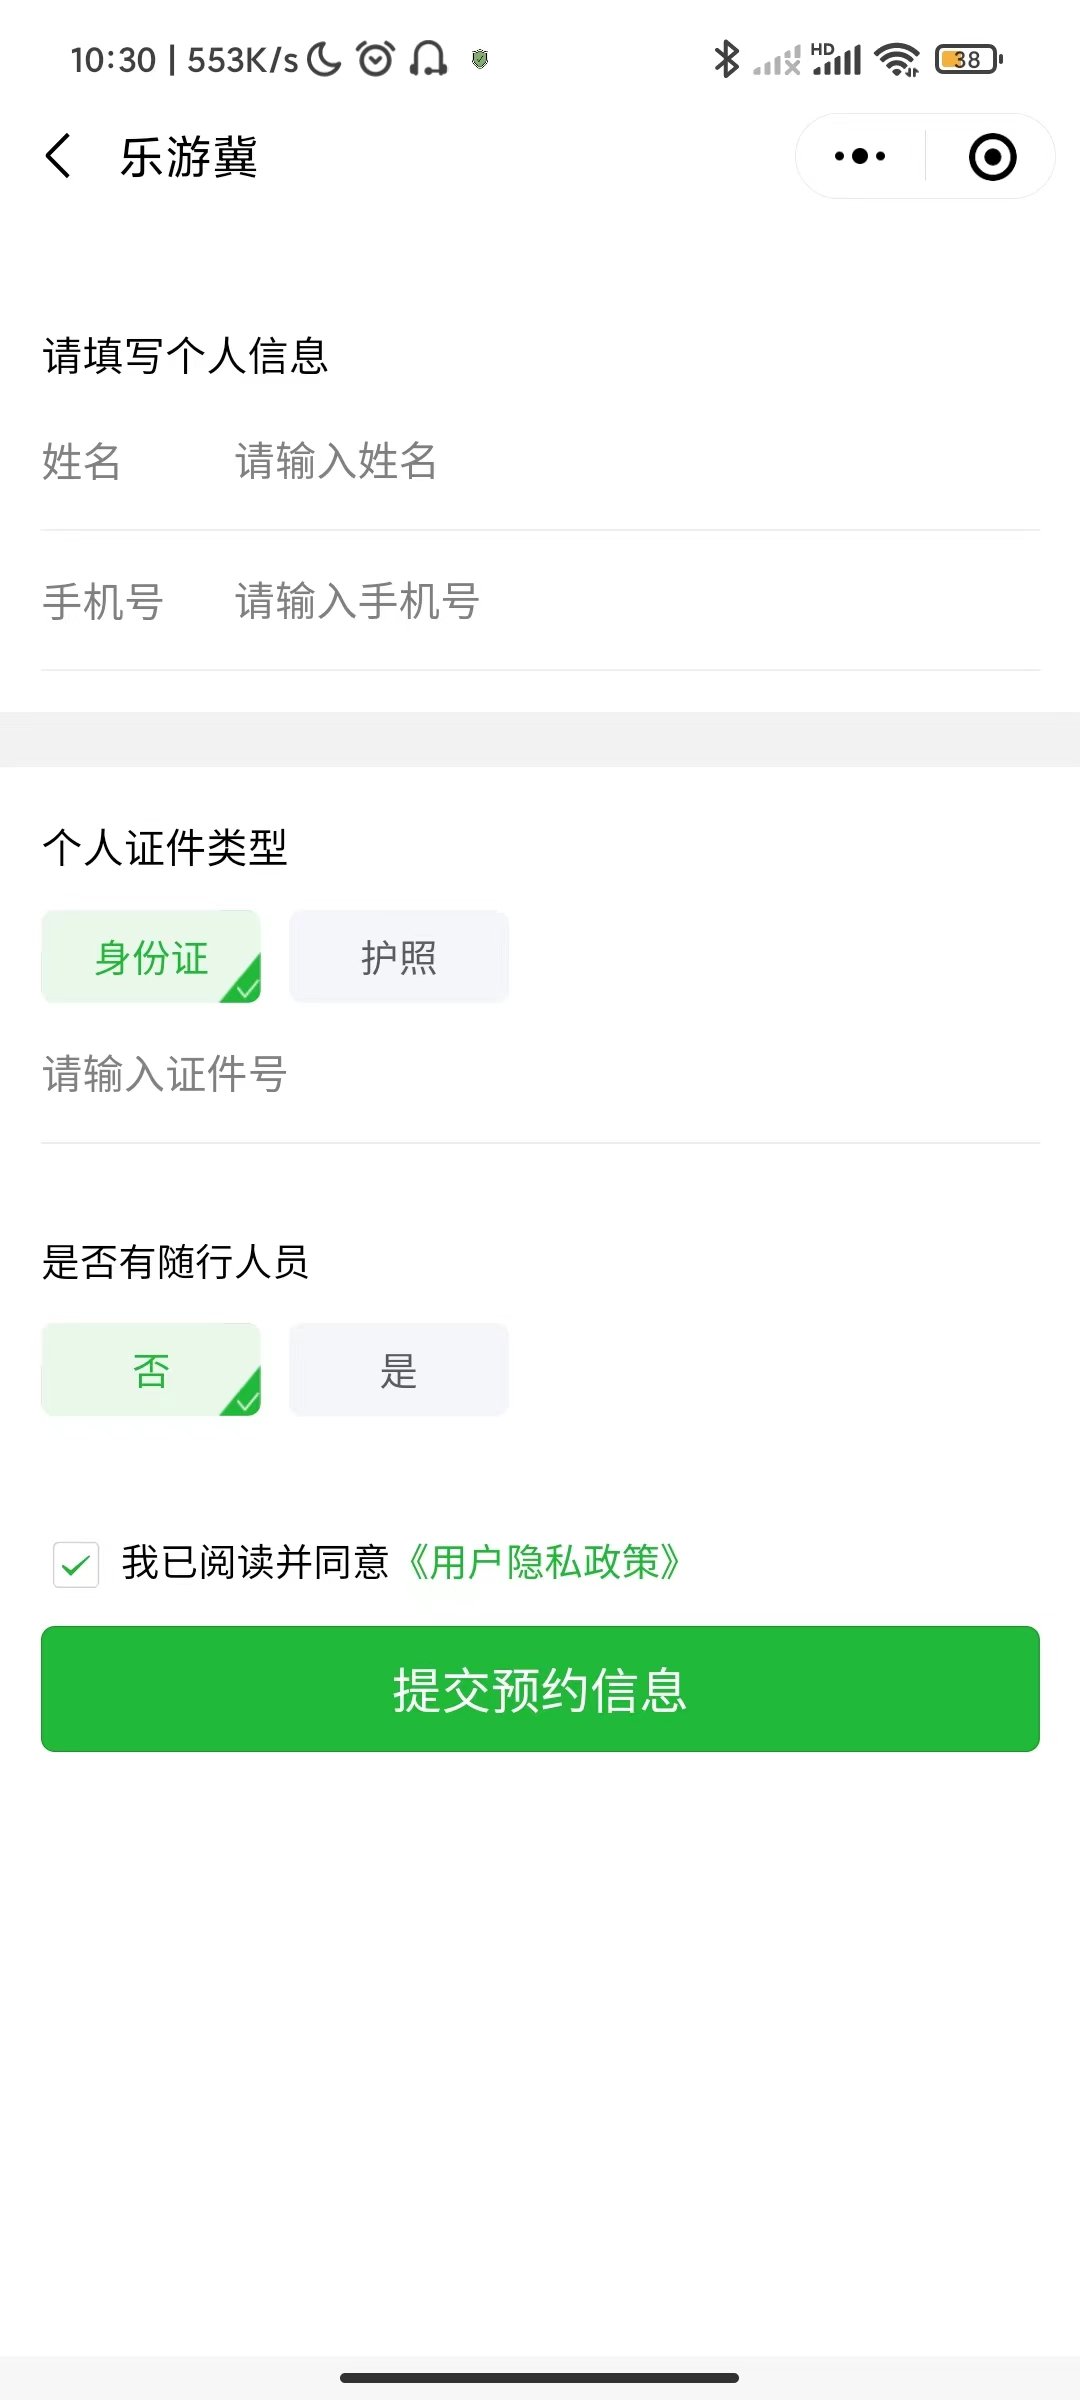Uncheck the privacy policy agreement checkbox
Image resolution: width=1080 pixels, height=2400 pixels.
pyautogui.click(x=76, y=1564)
